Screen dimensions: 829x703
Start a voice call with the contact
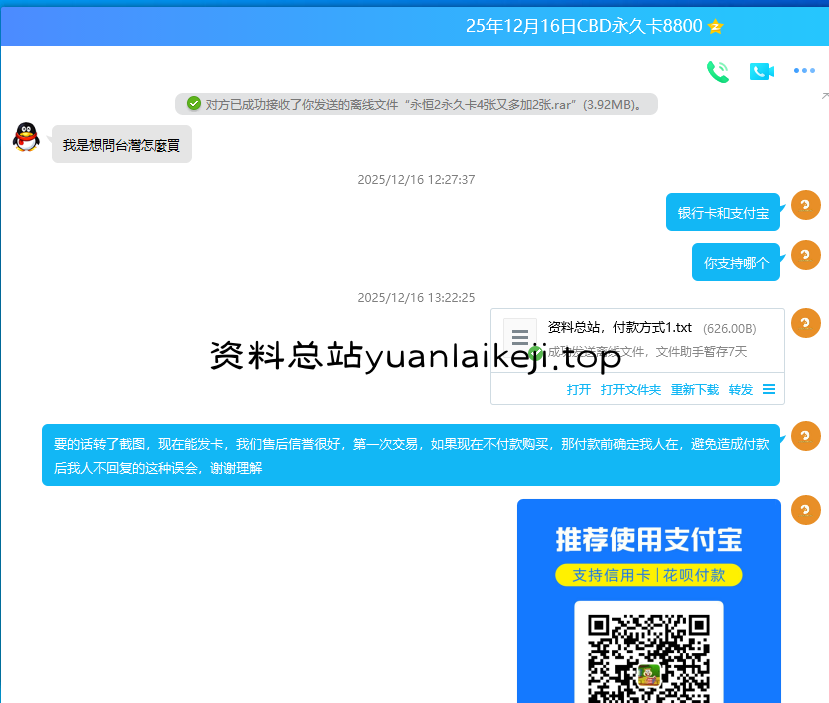(718, 71)
